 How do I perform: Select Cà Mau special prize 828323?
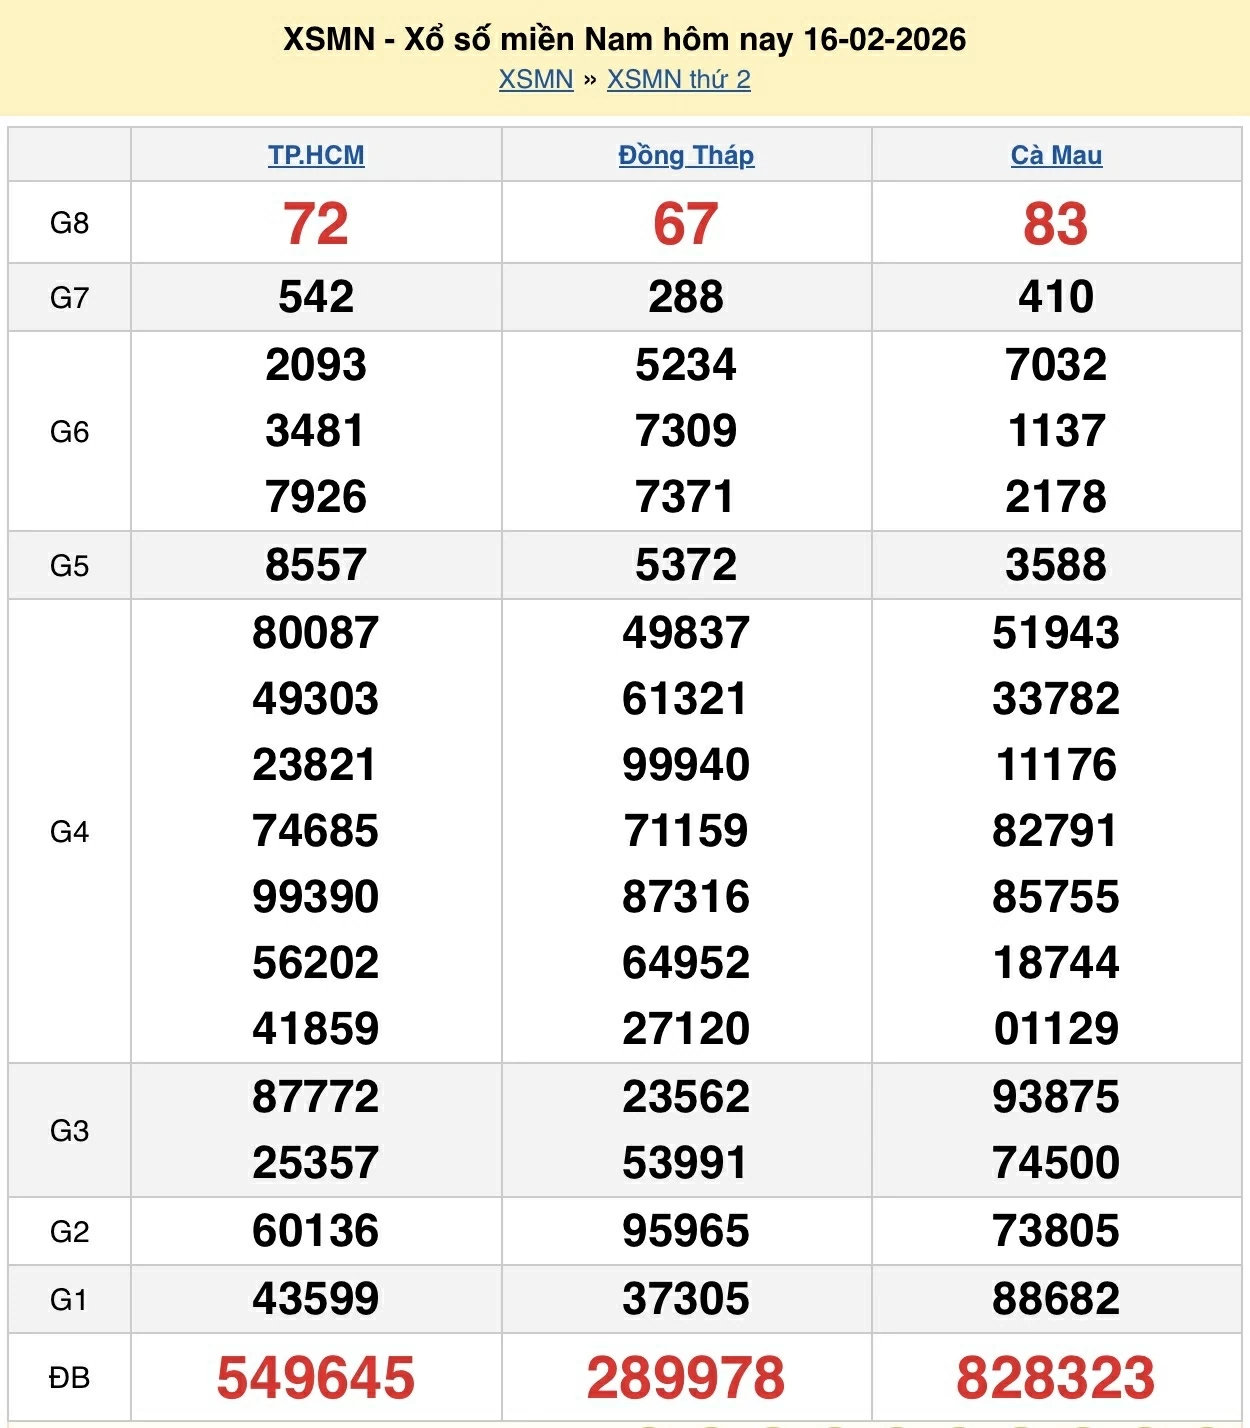point(1056,1377)
